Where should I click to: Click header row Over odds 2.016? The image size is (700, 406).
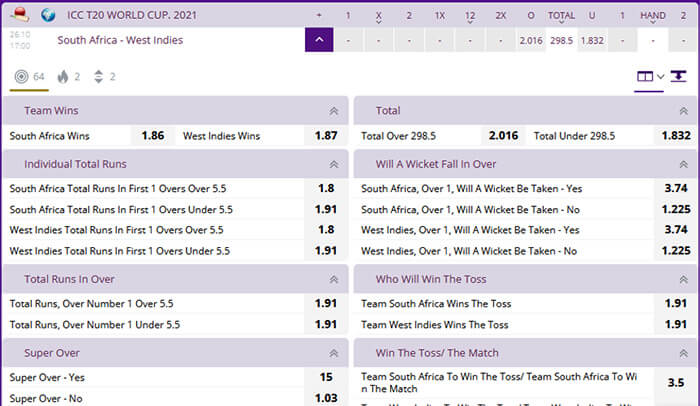pos(531,40)
